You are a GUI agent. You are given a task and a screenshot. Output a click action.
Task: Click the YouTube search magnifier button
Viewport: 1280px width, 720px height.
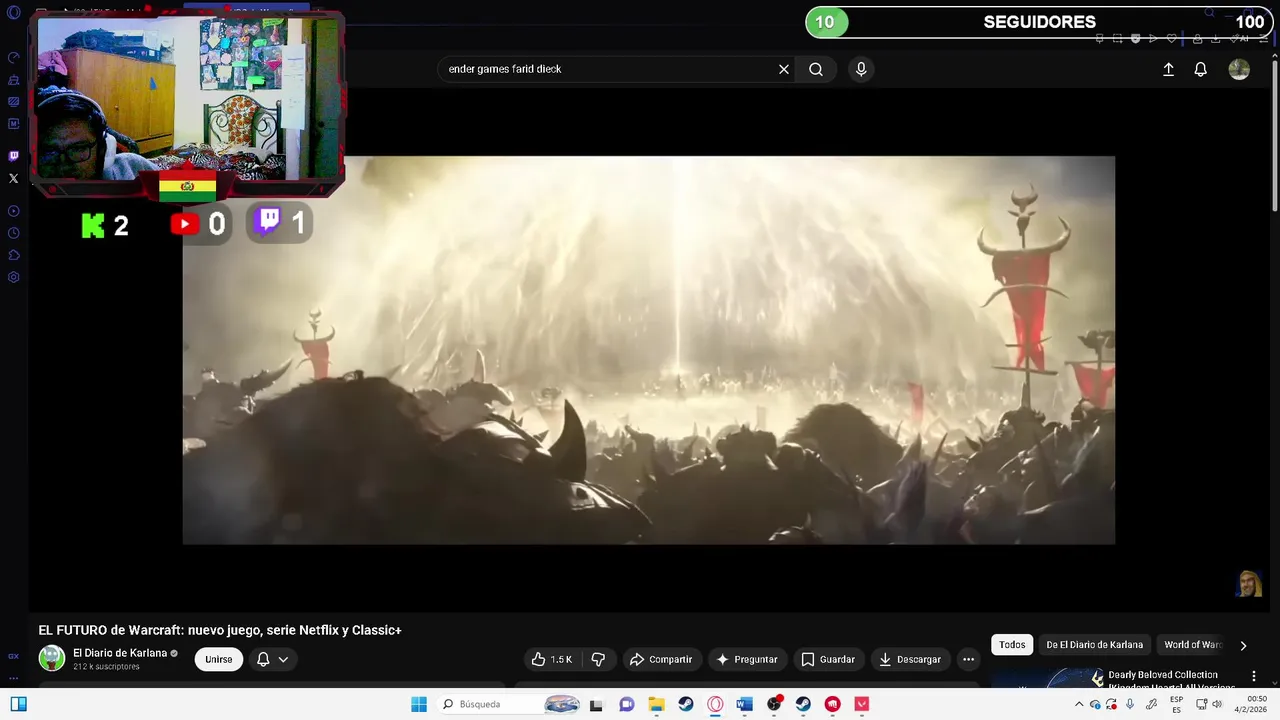[816, 69]
